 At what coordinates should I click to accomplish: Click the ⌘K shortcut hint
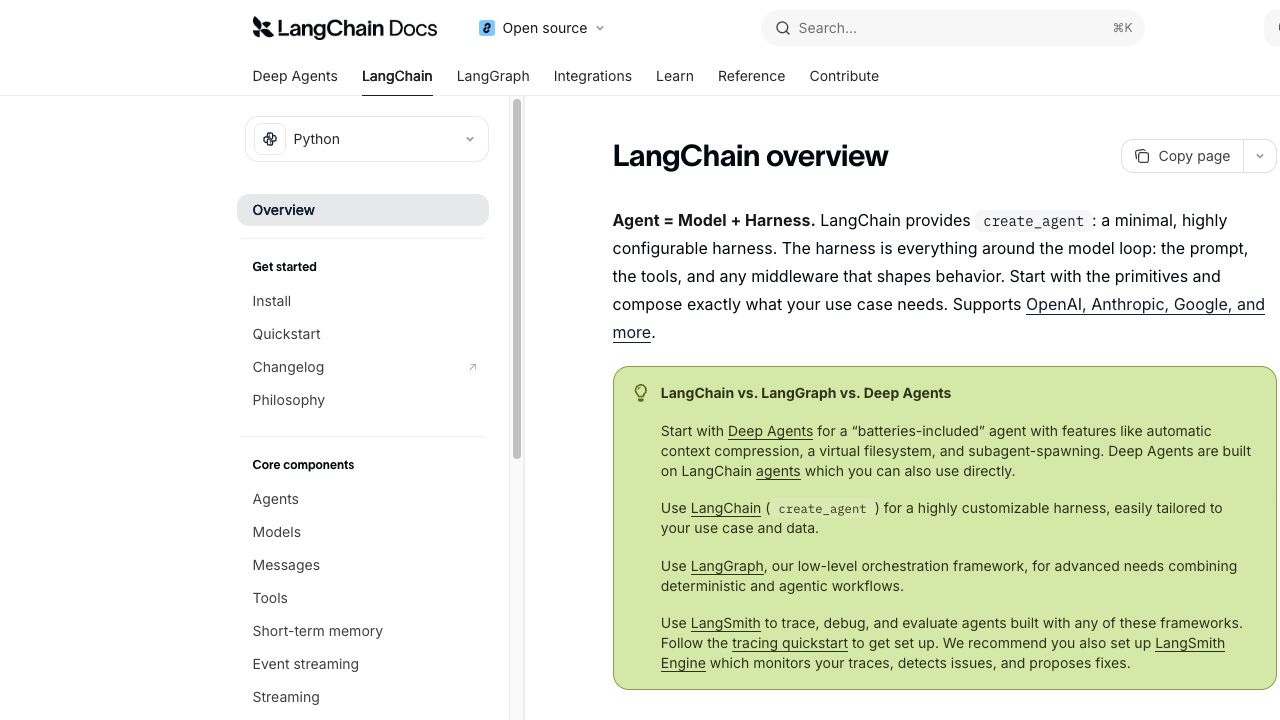[1122, 28]
